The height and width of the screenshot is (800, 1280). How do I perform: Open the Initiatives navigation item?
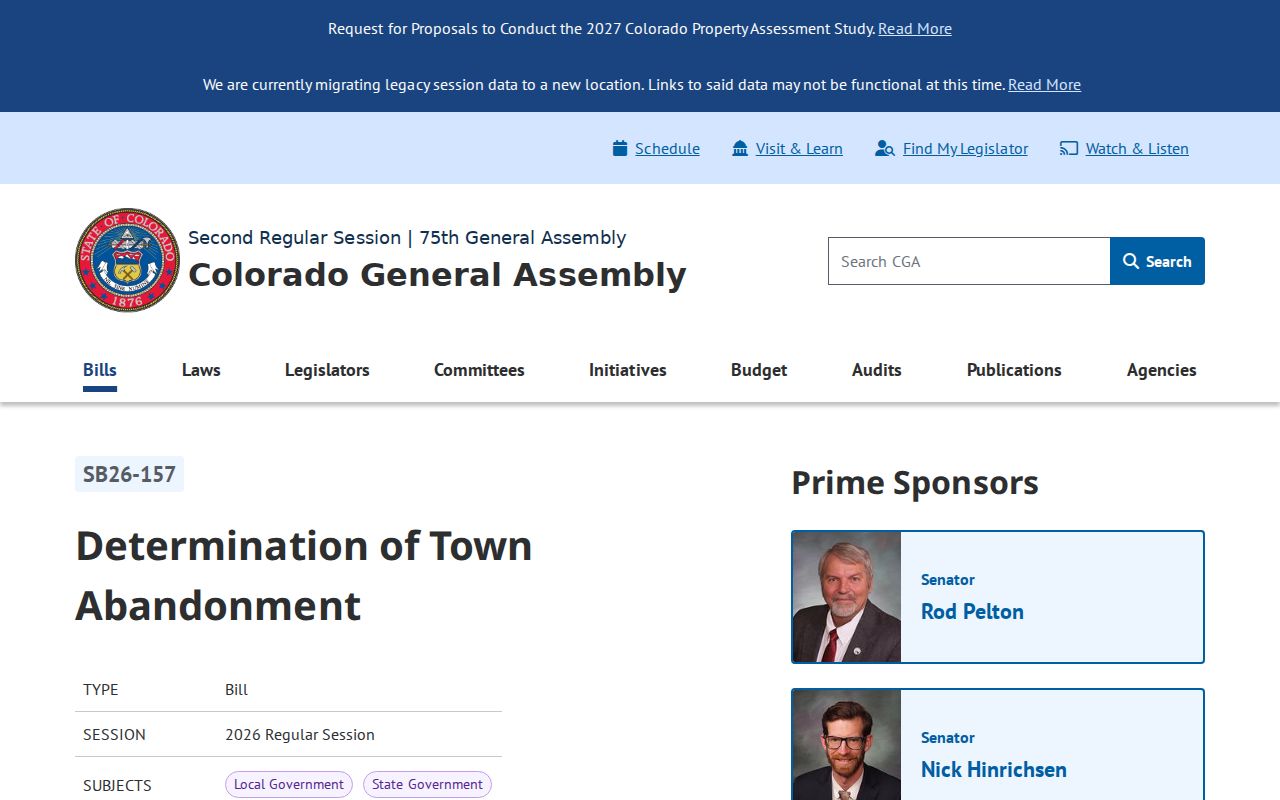[628, 370]
